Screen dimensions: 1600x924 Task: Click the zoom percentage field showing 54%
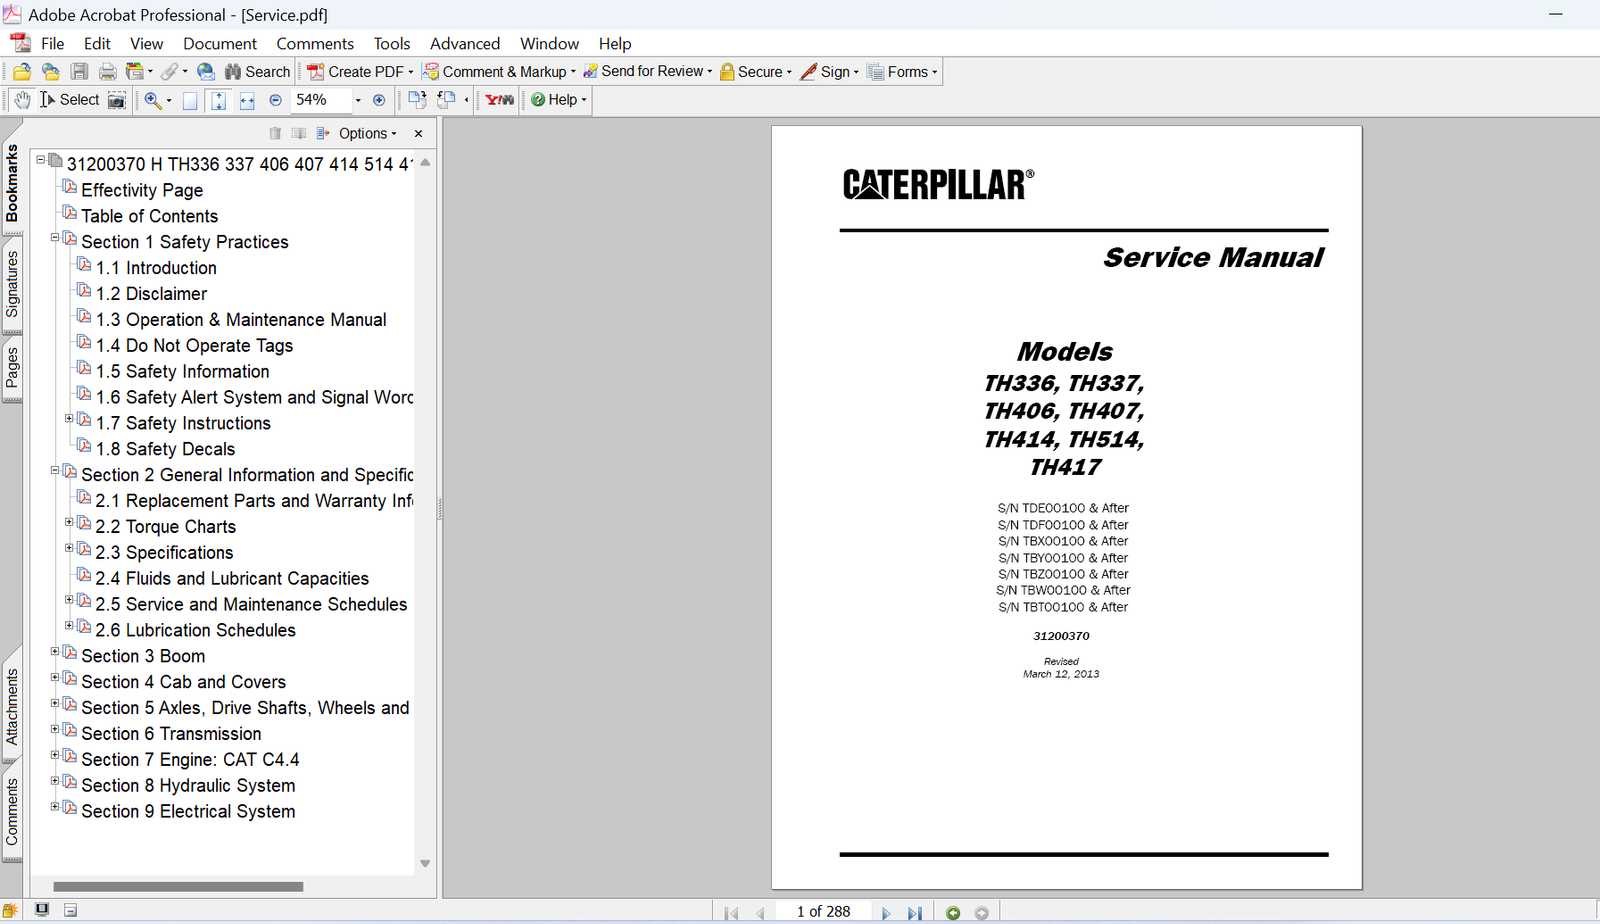(320, 100)
